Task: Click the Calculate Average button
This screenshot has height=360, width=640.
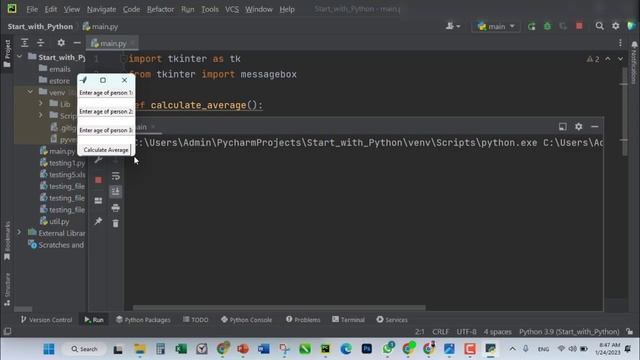Action: (x=106, y=150)
